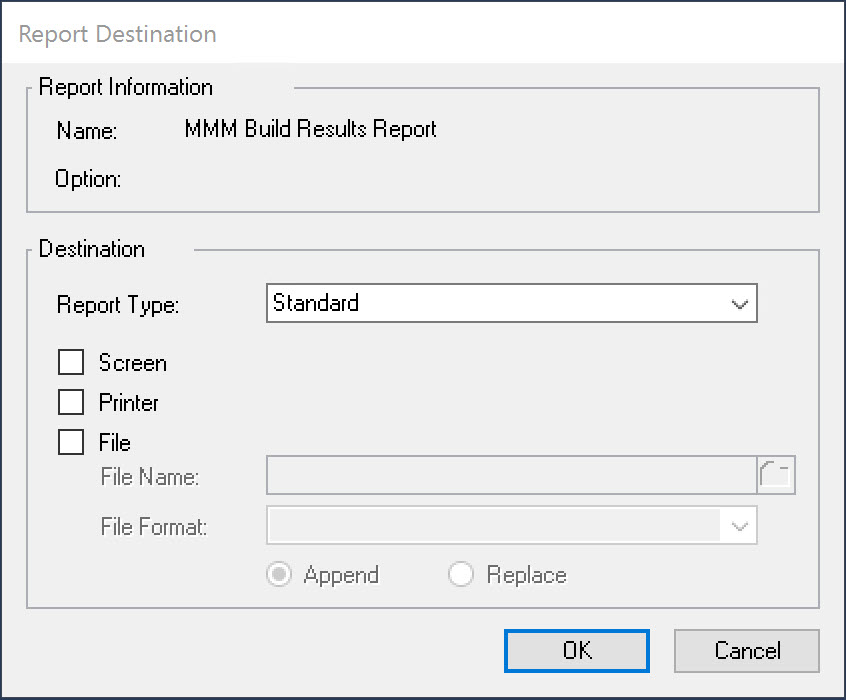Select the Append radio button
The height and width of the screenshot is (700, 846).
click(x=280, y=575)
